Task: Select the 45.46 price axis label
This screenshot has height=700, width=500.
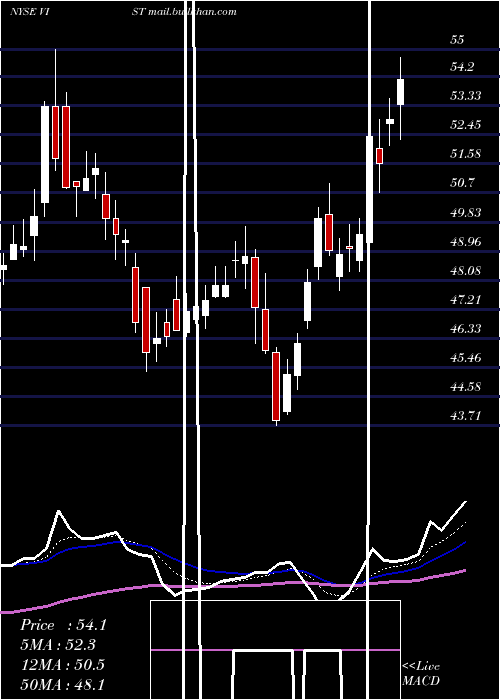Action: (x=466, y=358)
